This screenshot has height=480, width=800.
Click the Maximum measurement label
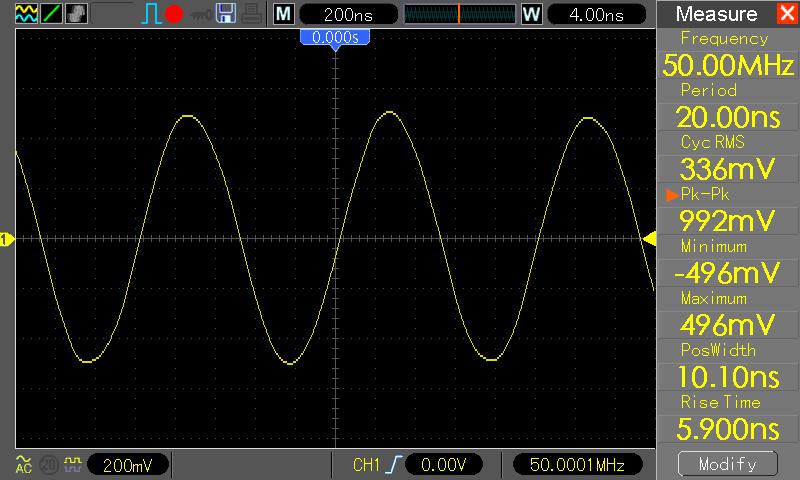(714, 298)
